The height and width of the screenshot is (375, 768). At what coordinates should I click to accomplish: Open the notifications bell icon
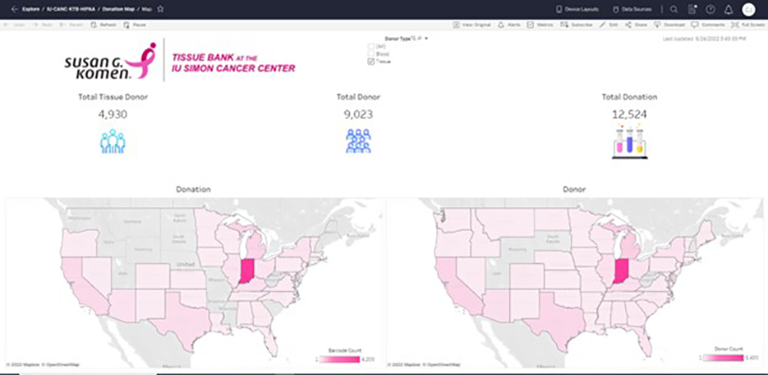728,9
